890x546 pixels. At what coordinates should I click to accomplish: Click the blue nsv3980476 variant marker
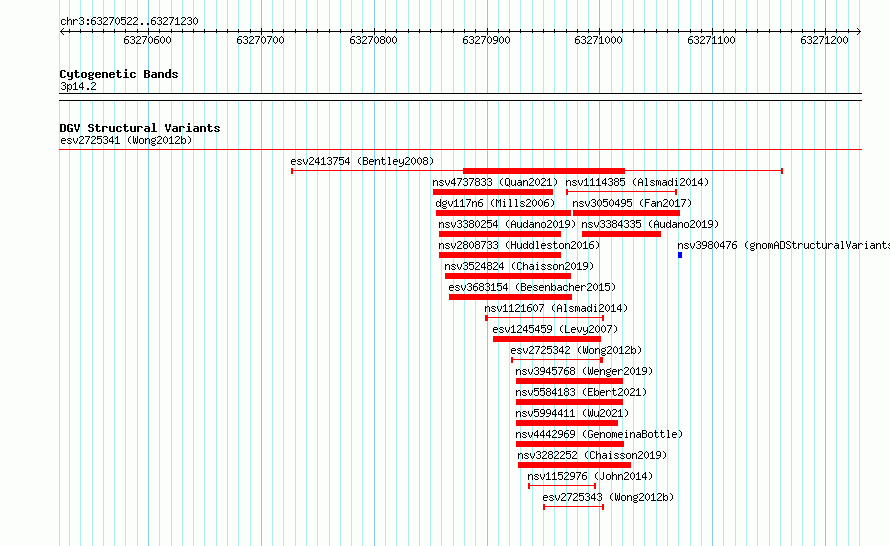680,255
